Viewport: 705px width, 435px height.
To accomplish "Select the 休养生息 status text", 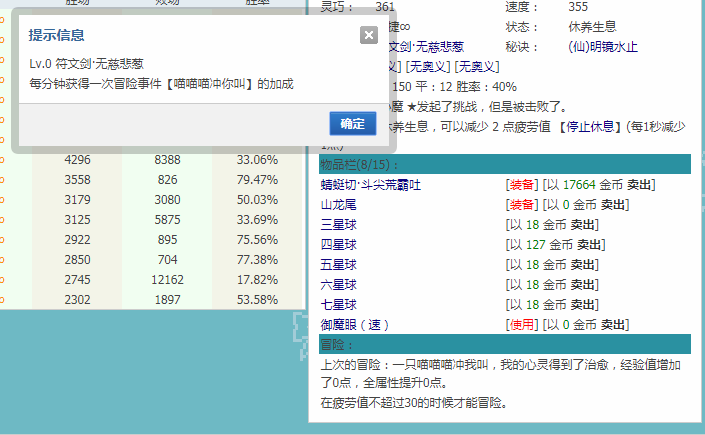I will click(x=592, y=27).
